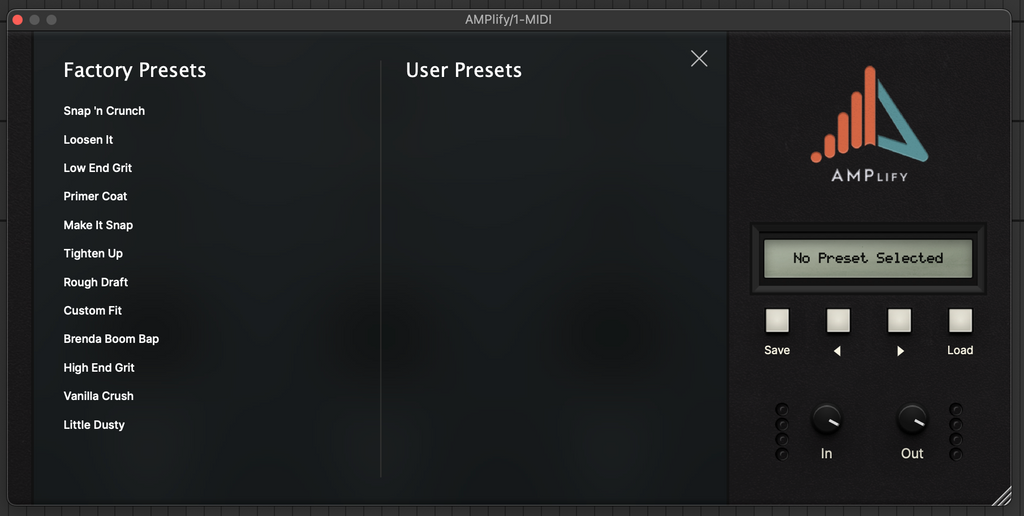Screen dimensions: 1024x516
Task: Pick the Little Dusty preset
Action: pyautogui.click(x=94, y=425)
